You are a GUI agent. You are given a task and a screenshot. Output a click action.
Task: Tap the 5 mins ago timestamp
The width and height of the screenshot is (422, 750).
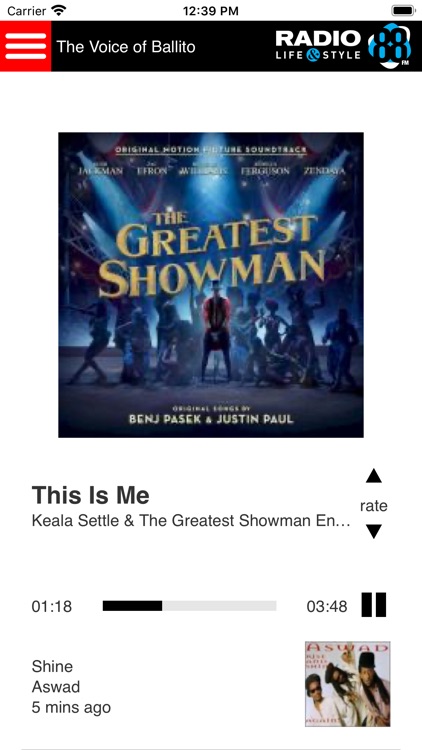[x=71, y=707]
